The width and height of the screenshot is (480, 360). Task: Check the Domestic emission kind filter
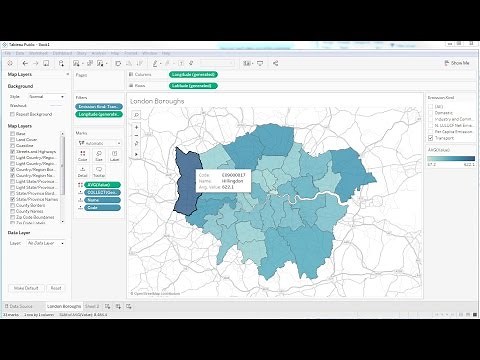[431, 113]
